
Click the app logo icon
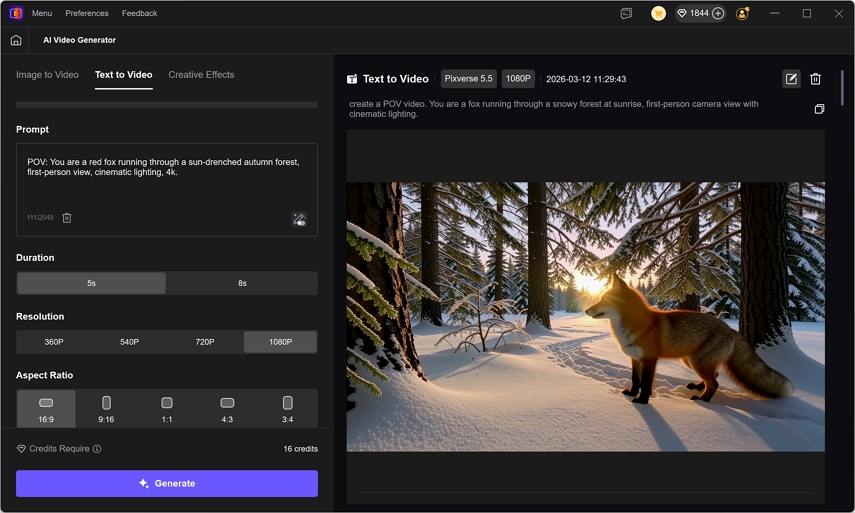pyautogui.click(x=16, y=13)
